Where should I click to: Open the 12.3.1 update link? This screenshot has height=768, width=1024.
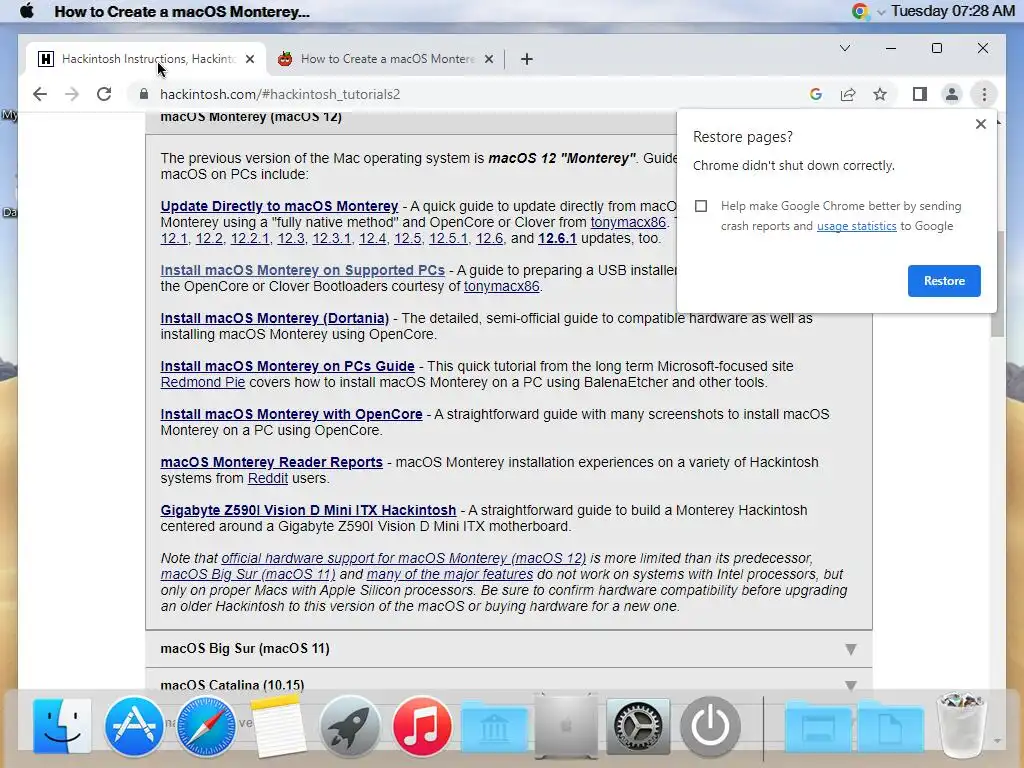tap(331, 238)
